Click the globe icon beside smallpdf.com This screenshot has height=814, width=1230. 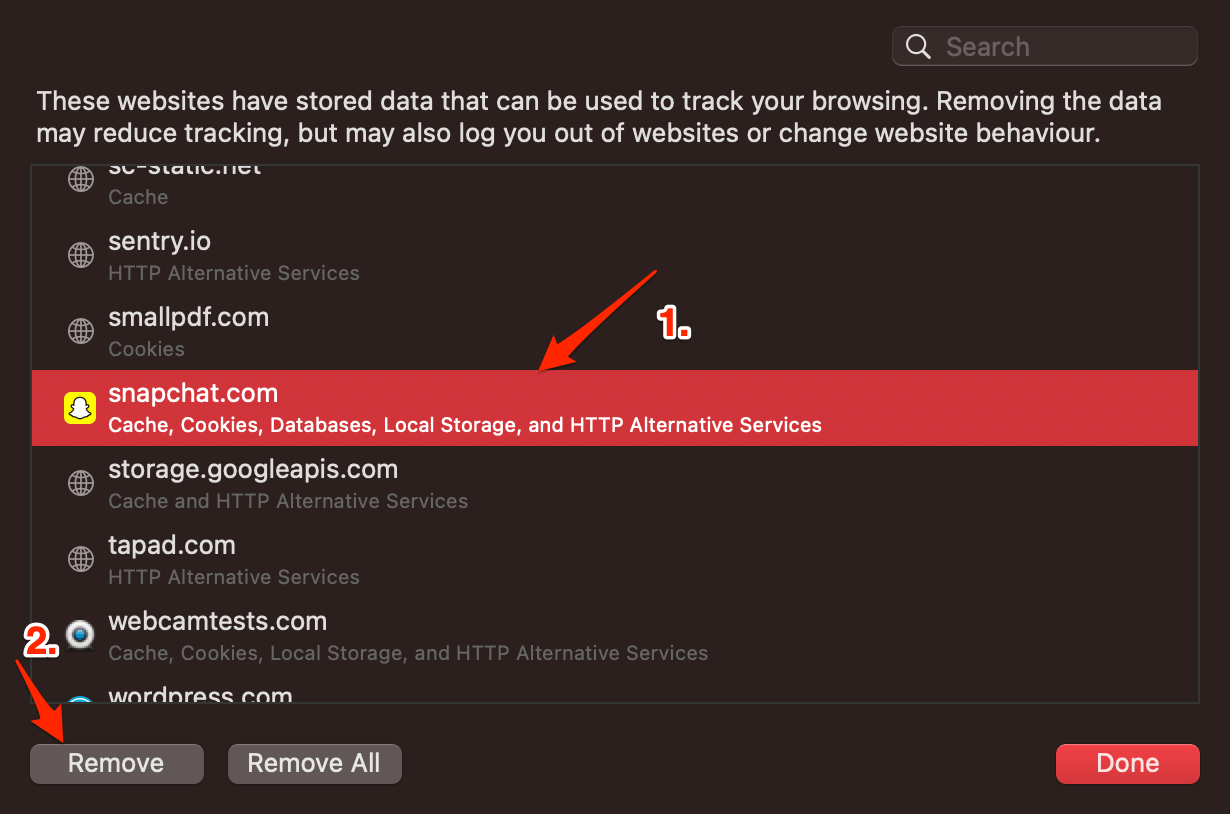point(80,331)
